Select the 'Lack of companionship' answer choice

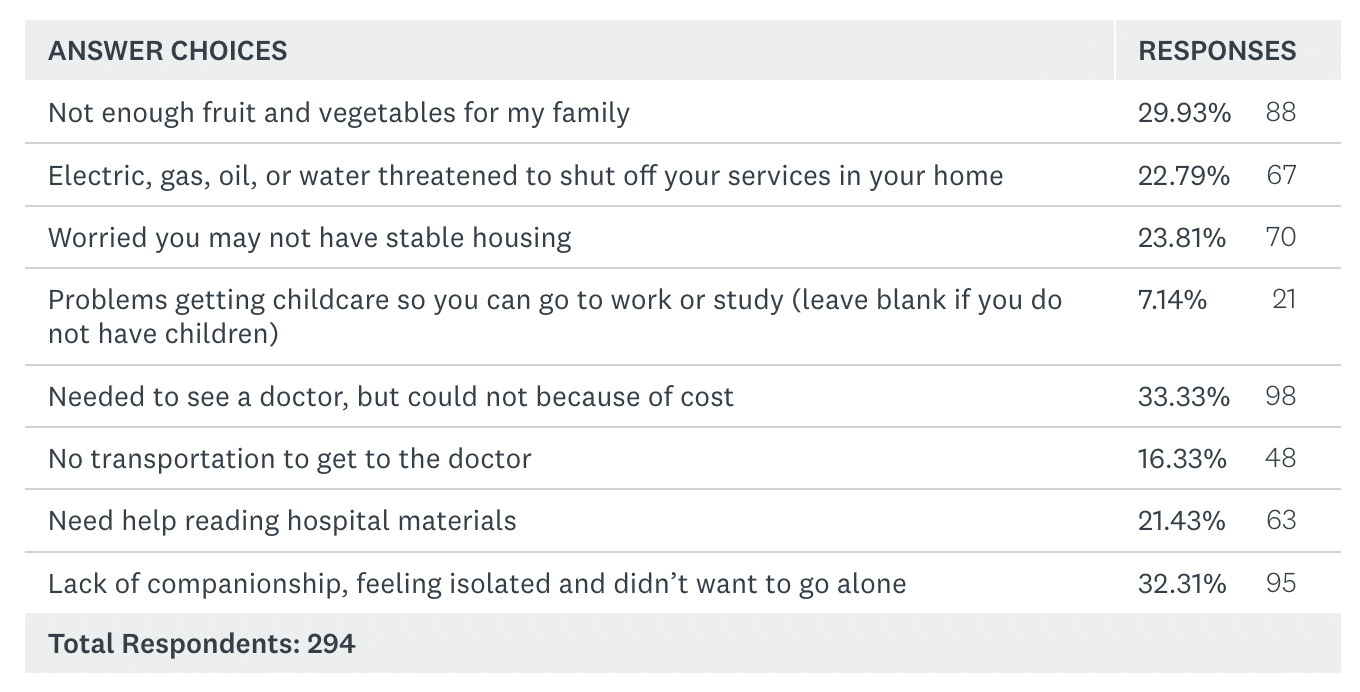477,583
